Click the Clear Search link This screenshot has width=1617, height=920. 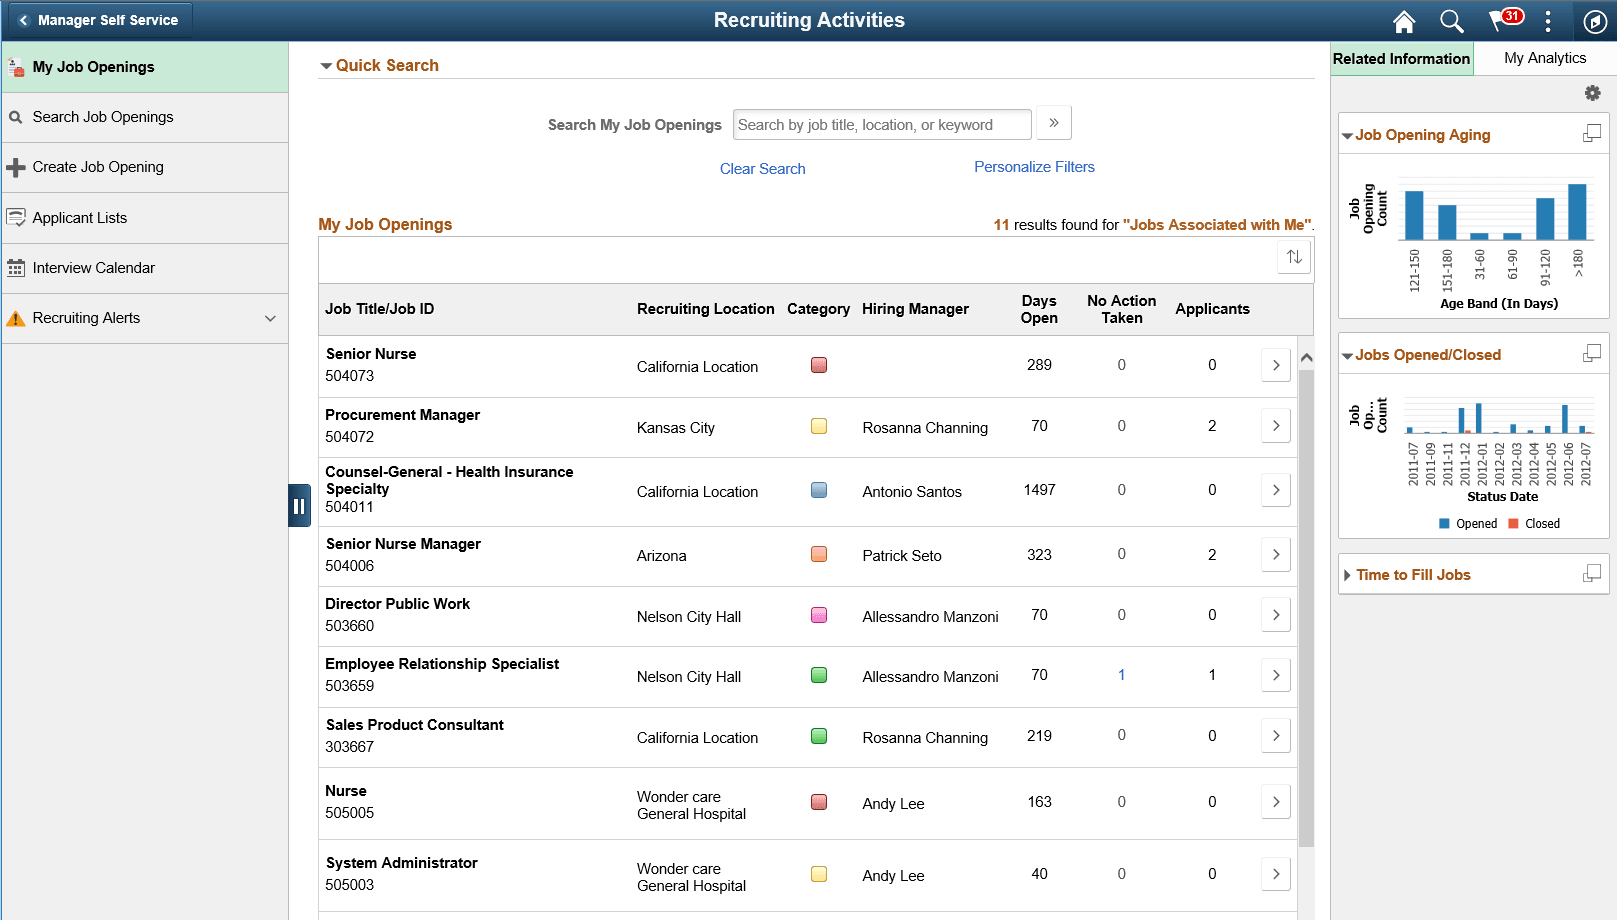click(x=762, y=168)
